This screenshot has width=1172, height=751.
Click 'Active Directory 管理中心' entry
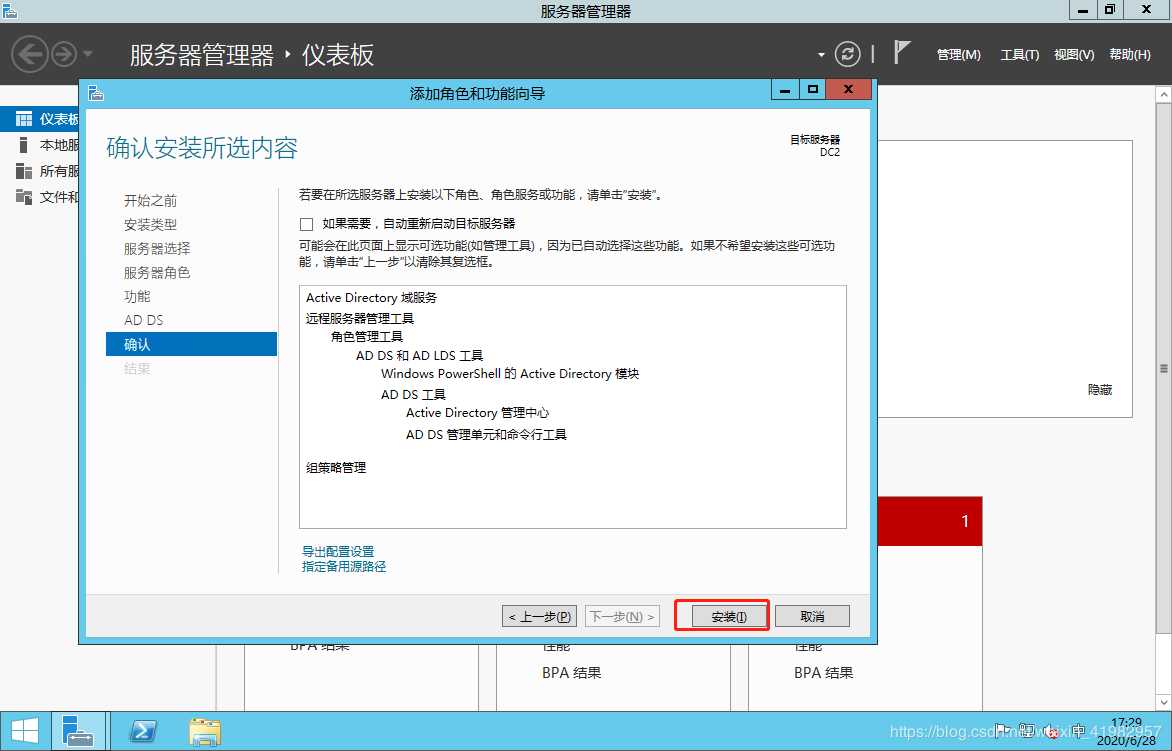478,412
